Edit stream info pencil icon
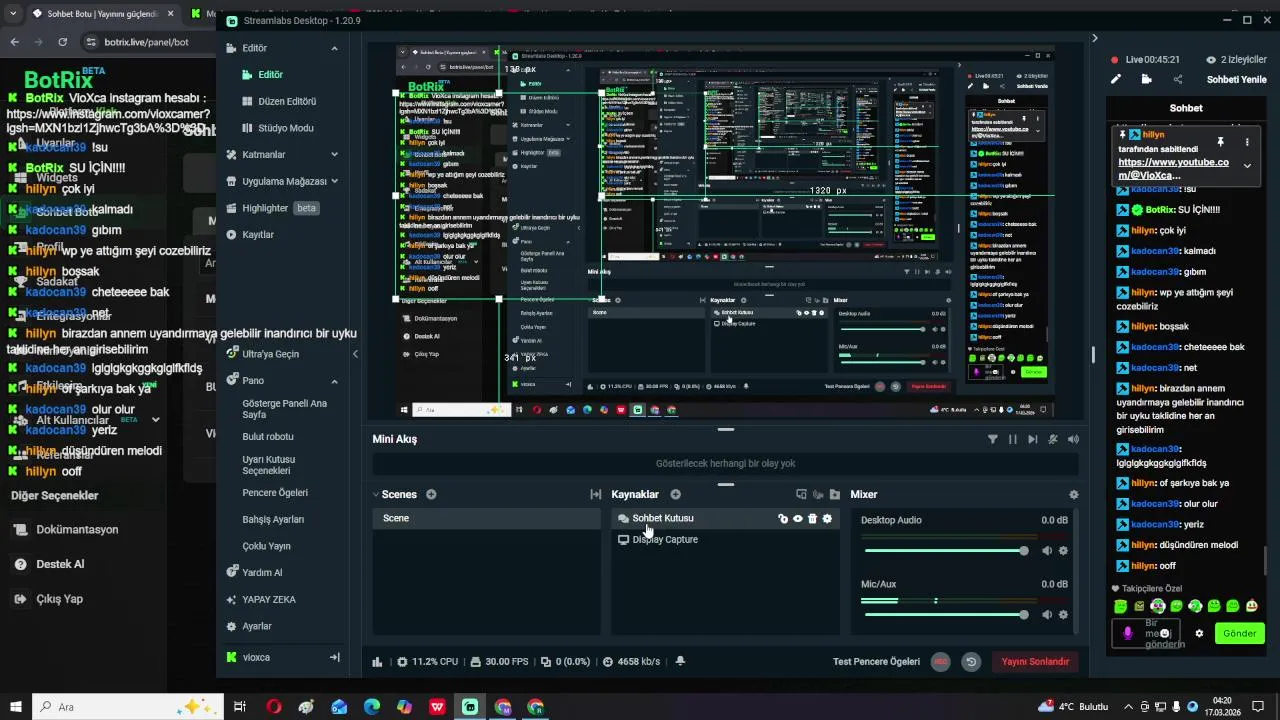This screenshot has height=720, width=1280. pyautogui.click(x=1116, y=80)
